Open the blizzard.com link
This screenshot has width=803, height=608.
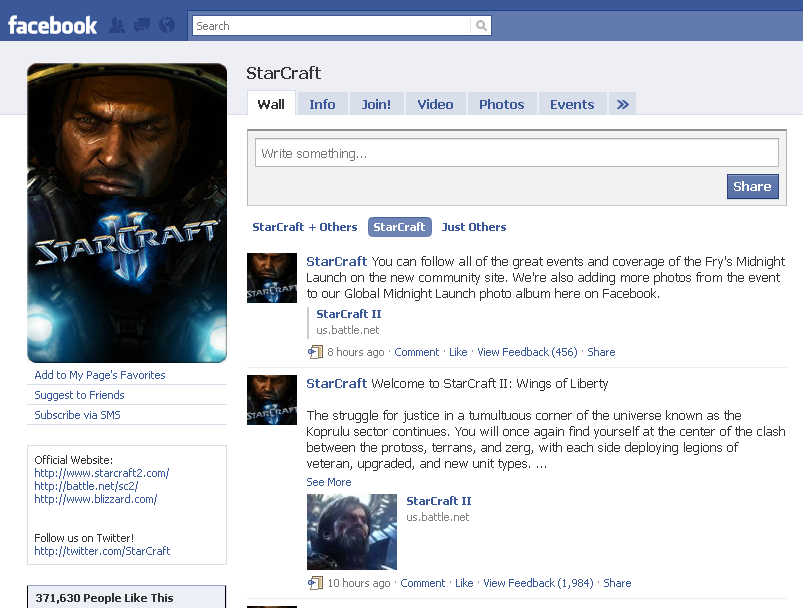pyautogui.click(x=96, y=499)
